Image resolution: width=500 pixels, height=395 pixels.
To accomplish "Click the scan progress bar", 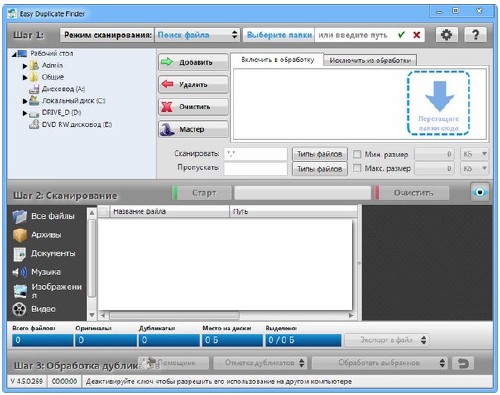I will click(x=302, y=193).
